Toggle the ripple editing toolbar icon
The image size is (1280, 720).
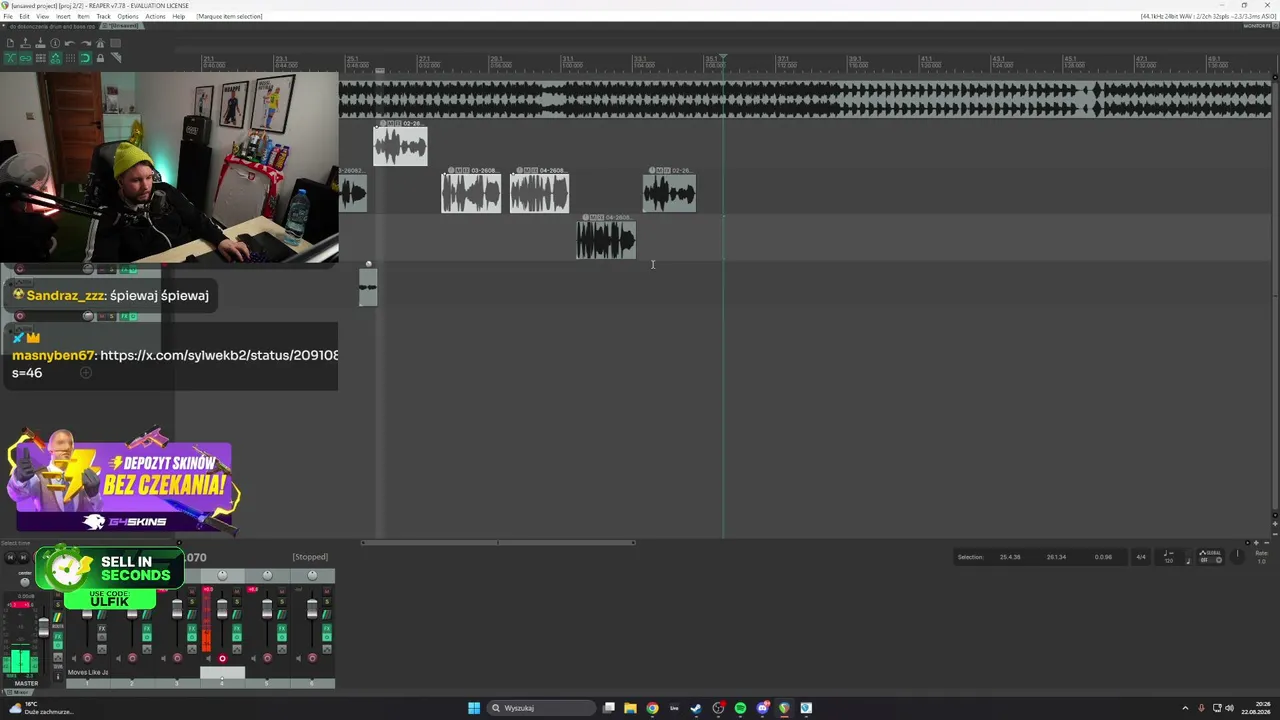[x=40, y=58]
